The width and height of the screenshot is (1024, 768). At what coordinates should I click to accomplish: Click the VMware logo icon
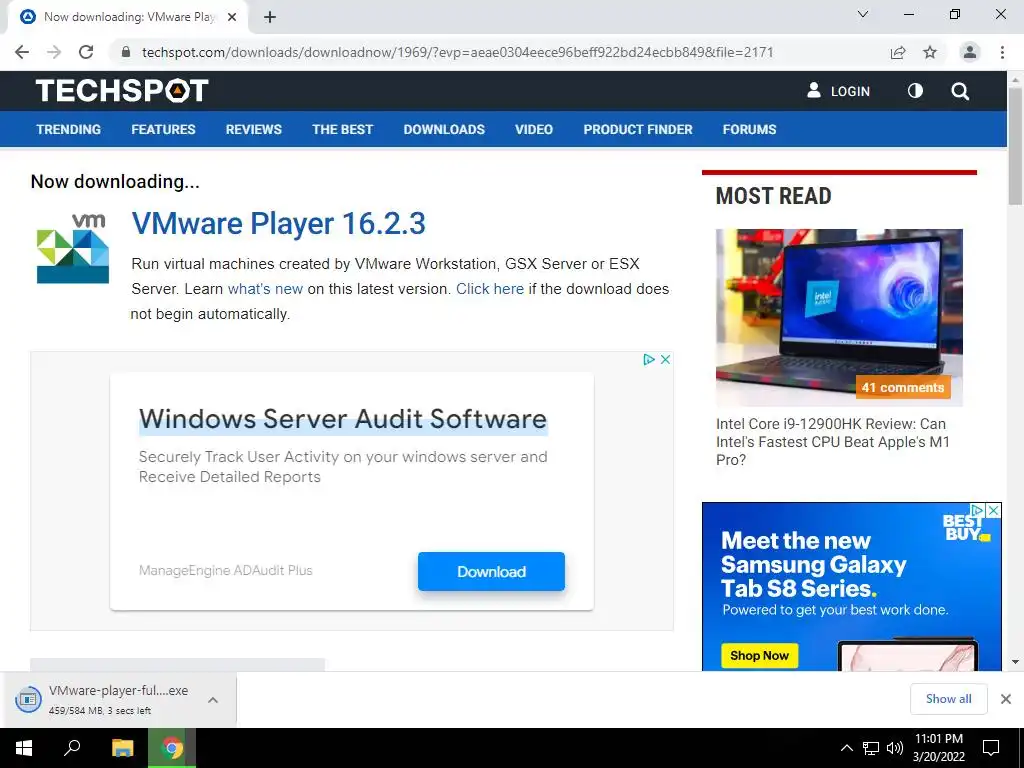72,248
